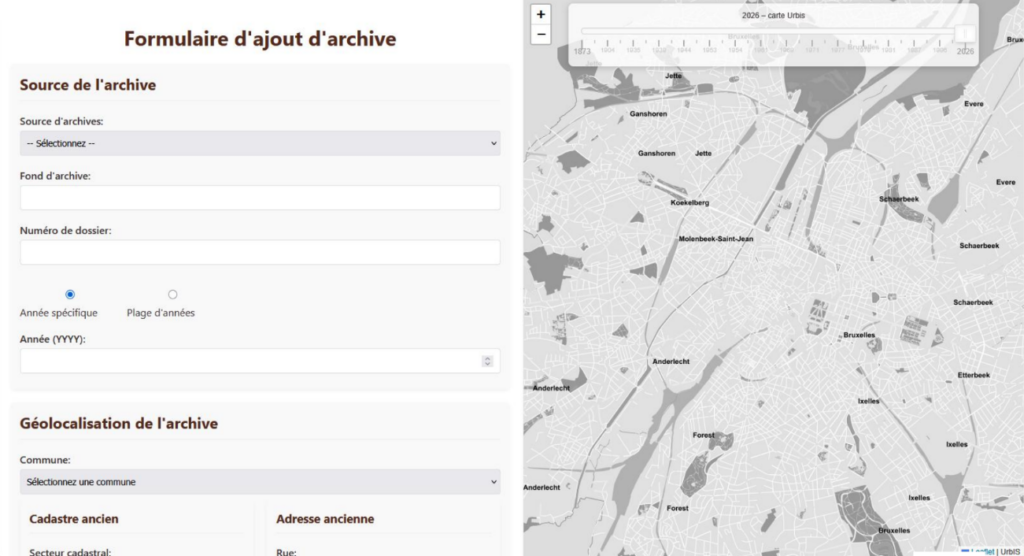
Task: Click the UrbIS attribution text
Action: [1009, 551]
